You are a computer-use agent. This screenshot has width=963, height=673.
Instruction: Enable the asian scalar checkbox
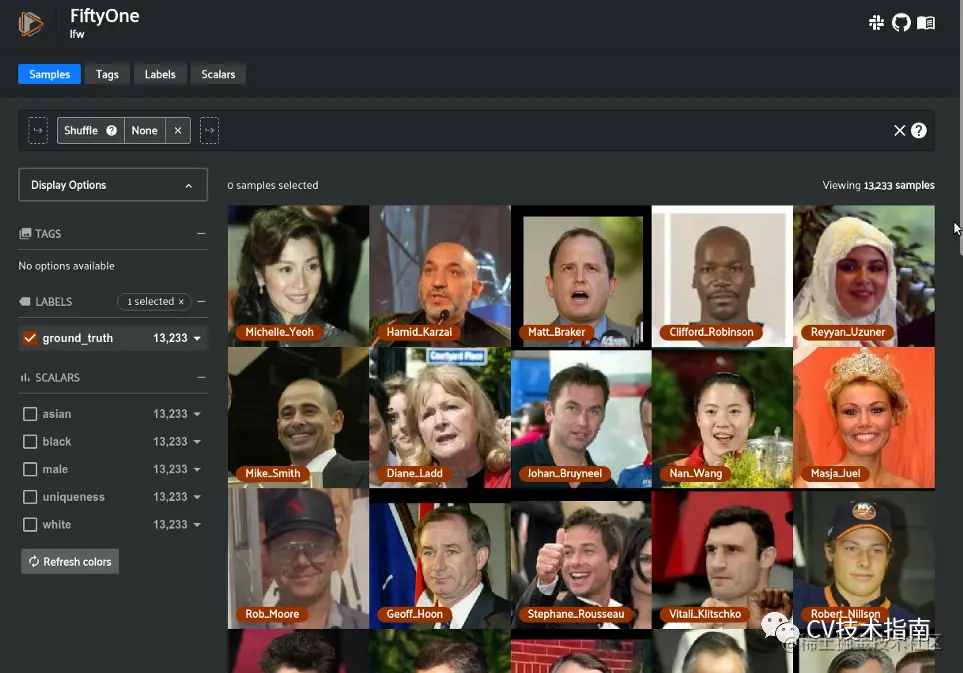29,414
